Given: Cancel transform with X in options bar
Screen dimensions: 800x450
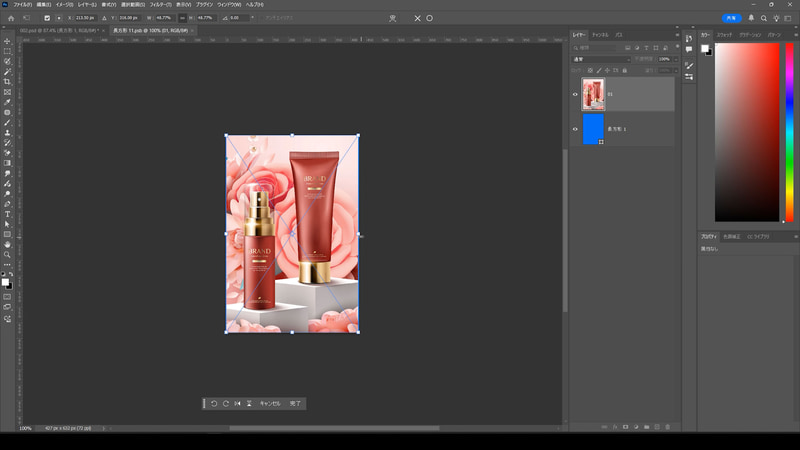Looking at the screenshot, I should (x=417, y=18).
